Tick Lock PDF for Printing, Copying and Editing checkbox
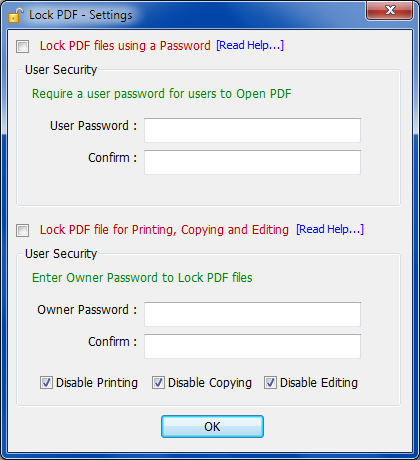 click(x=23, y=230)
